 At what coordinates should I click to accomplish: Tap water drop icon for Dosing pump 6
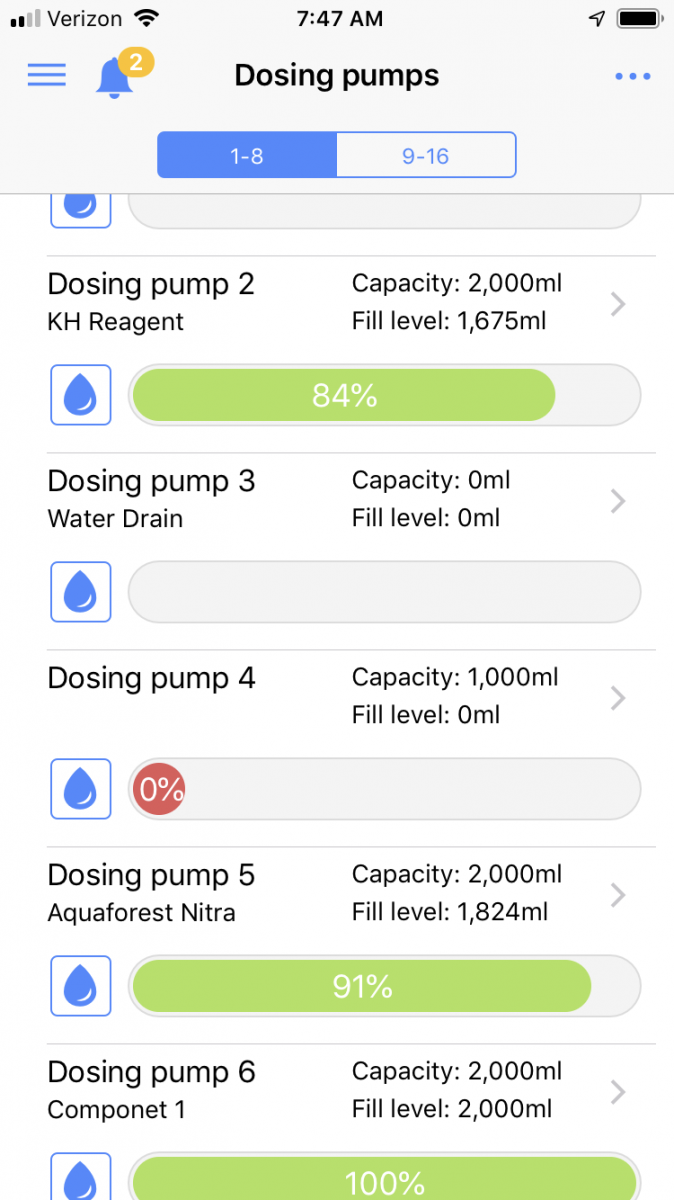pos(80,1180)
